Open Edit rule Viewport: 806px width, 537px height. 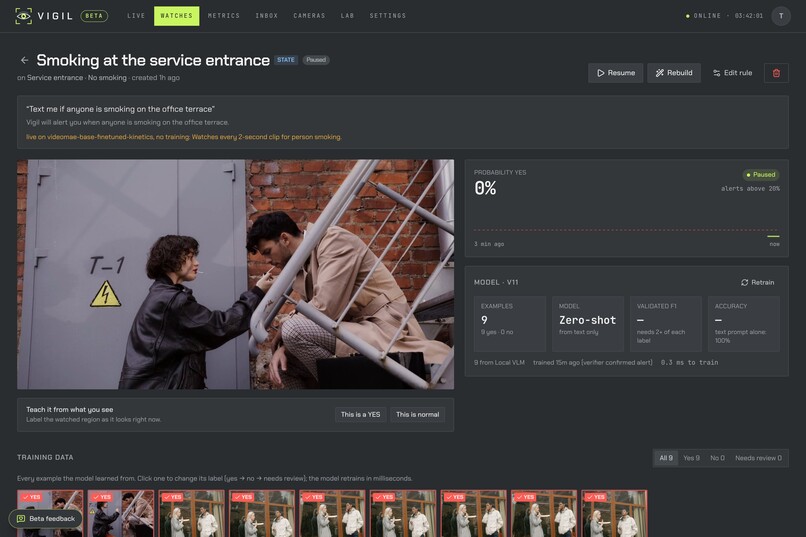pos(732,73)
